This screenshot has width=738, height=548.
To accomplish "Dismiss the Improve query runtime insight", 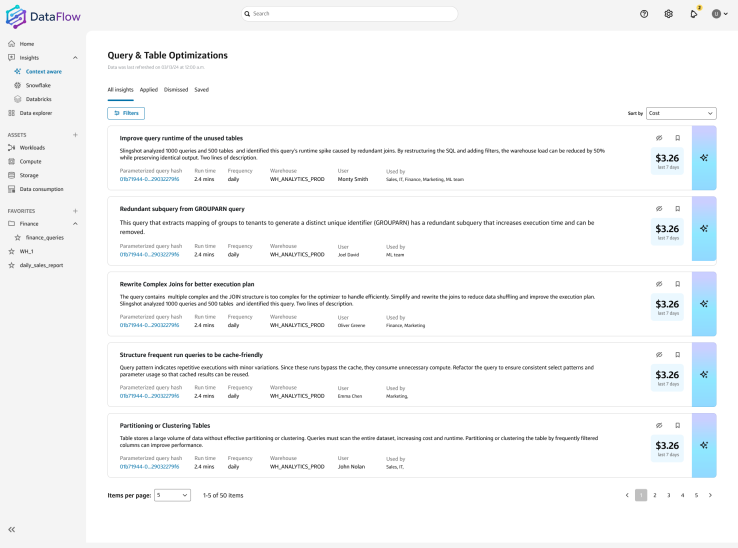I will pyautogui.click(x=659, y=138).
